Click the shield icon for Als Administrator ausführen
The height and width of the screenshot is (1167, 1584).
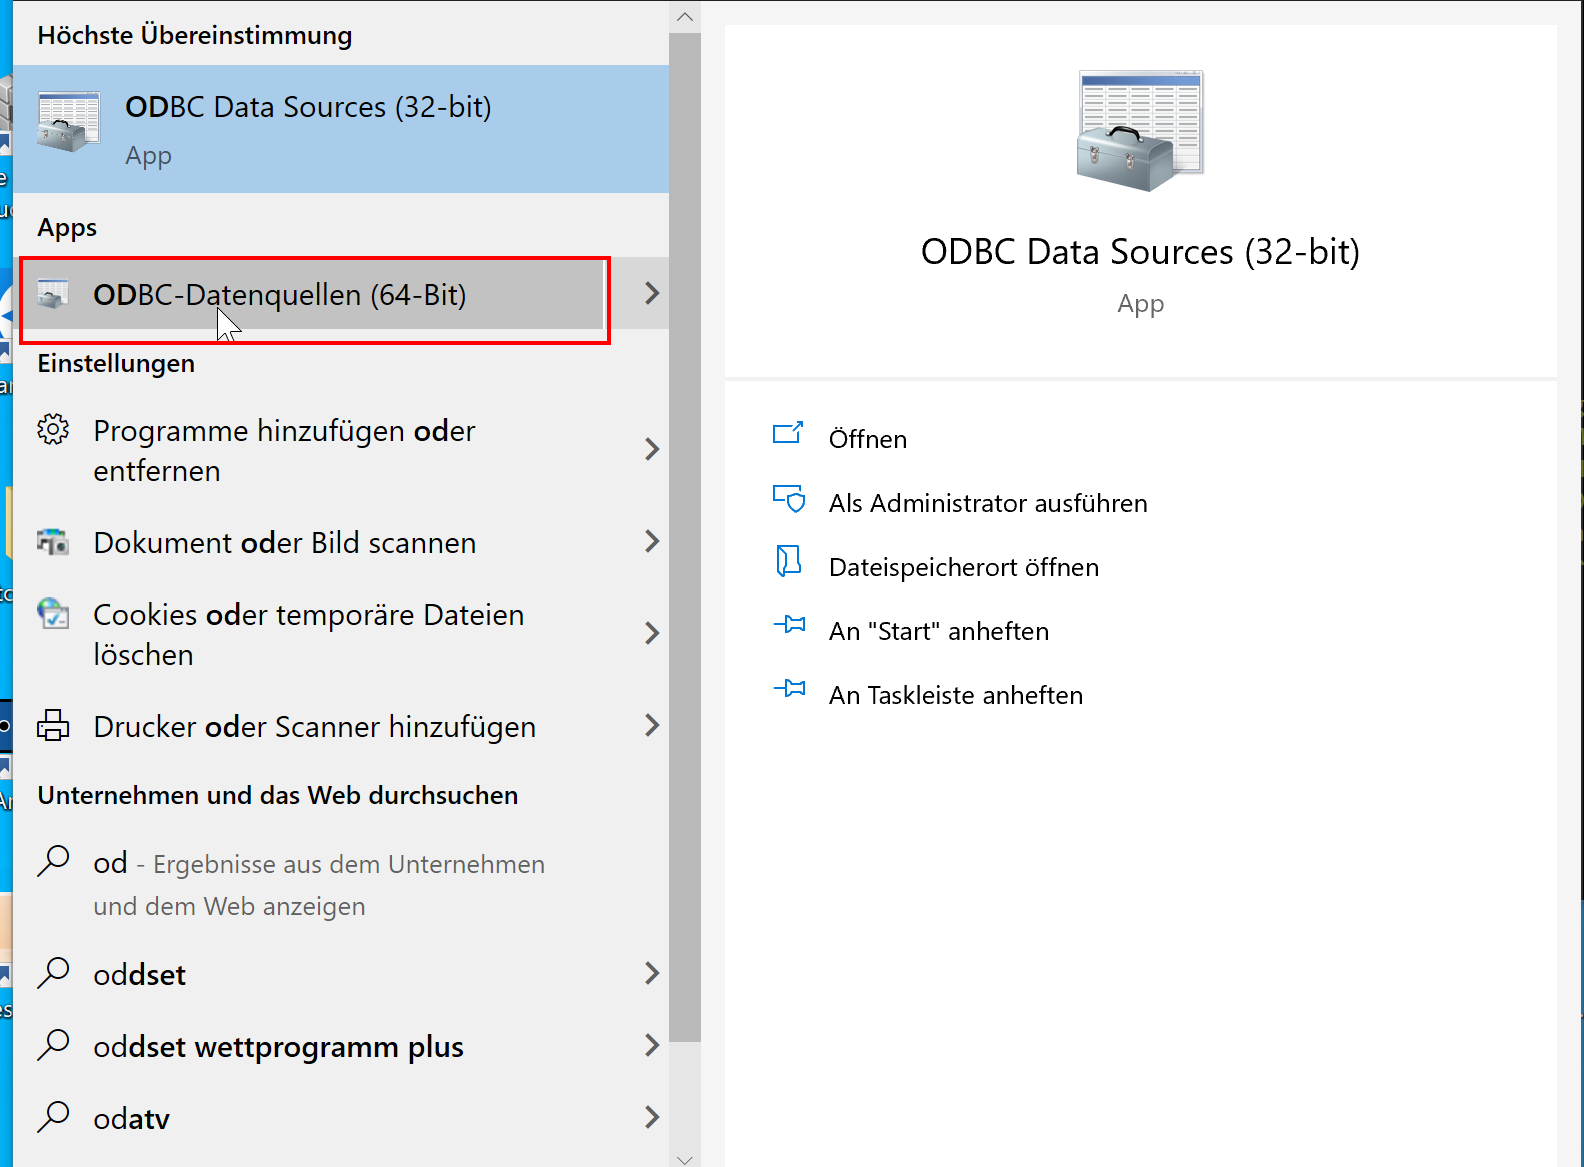point(789,500)
